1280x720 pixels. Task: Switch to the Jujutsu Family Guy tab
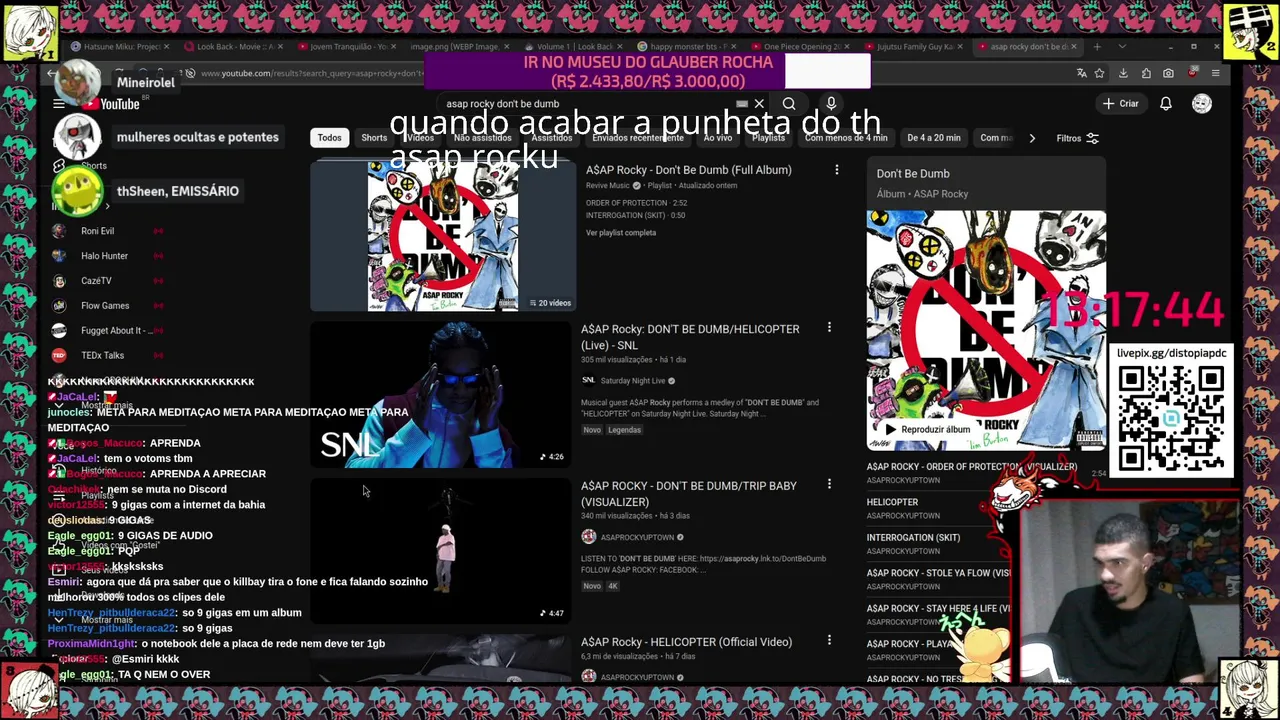[x=913, y=47]
